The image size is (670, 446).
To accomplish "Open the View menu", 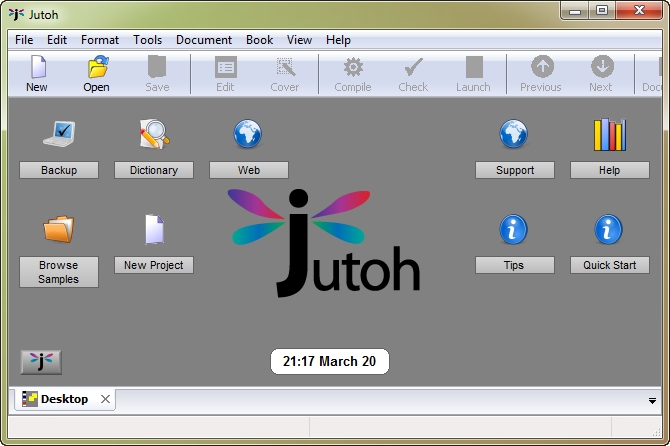I will point(299,40).
